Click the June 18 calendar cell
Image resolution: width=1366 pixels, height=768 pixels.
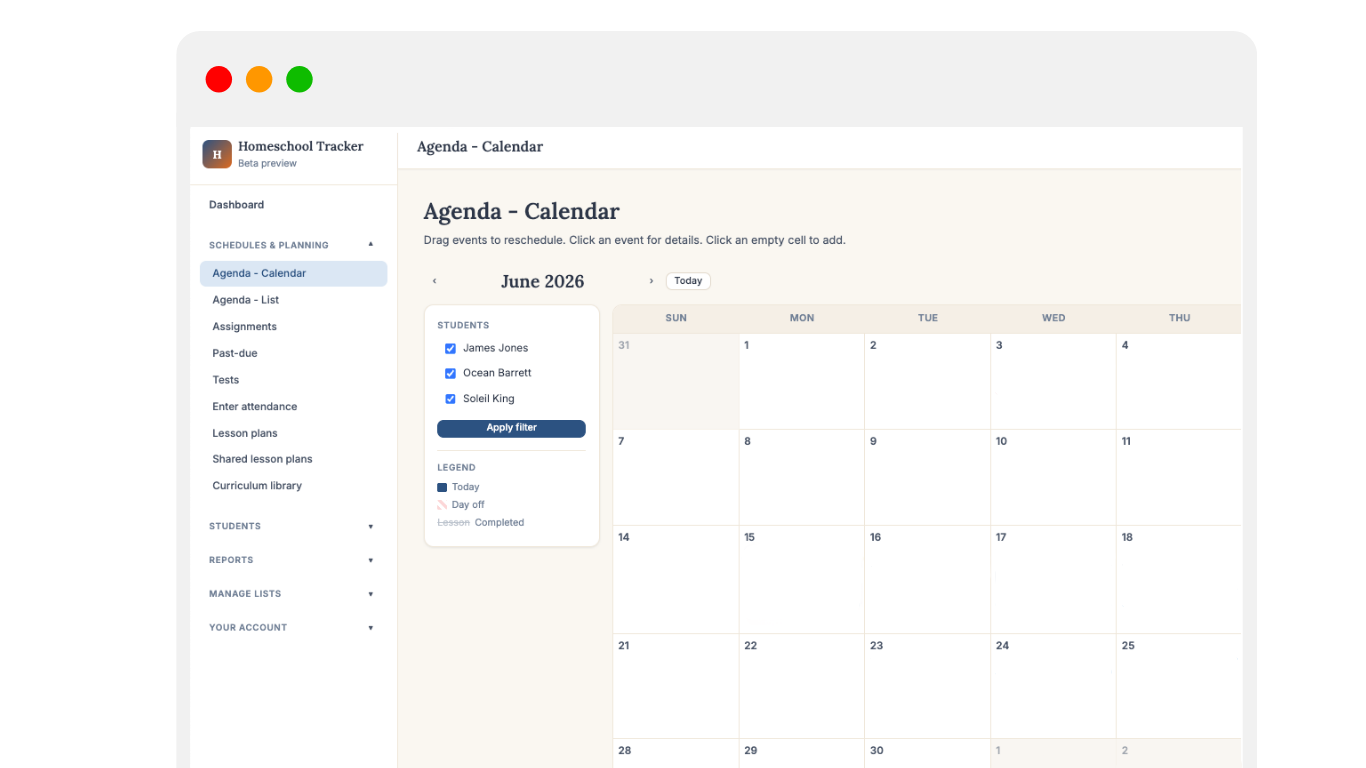tap(1179, 580)
